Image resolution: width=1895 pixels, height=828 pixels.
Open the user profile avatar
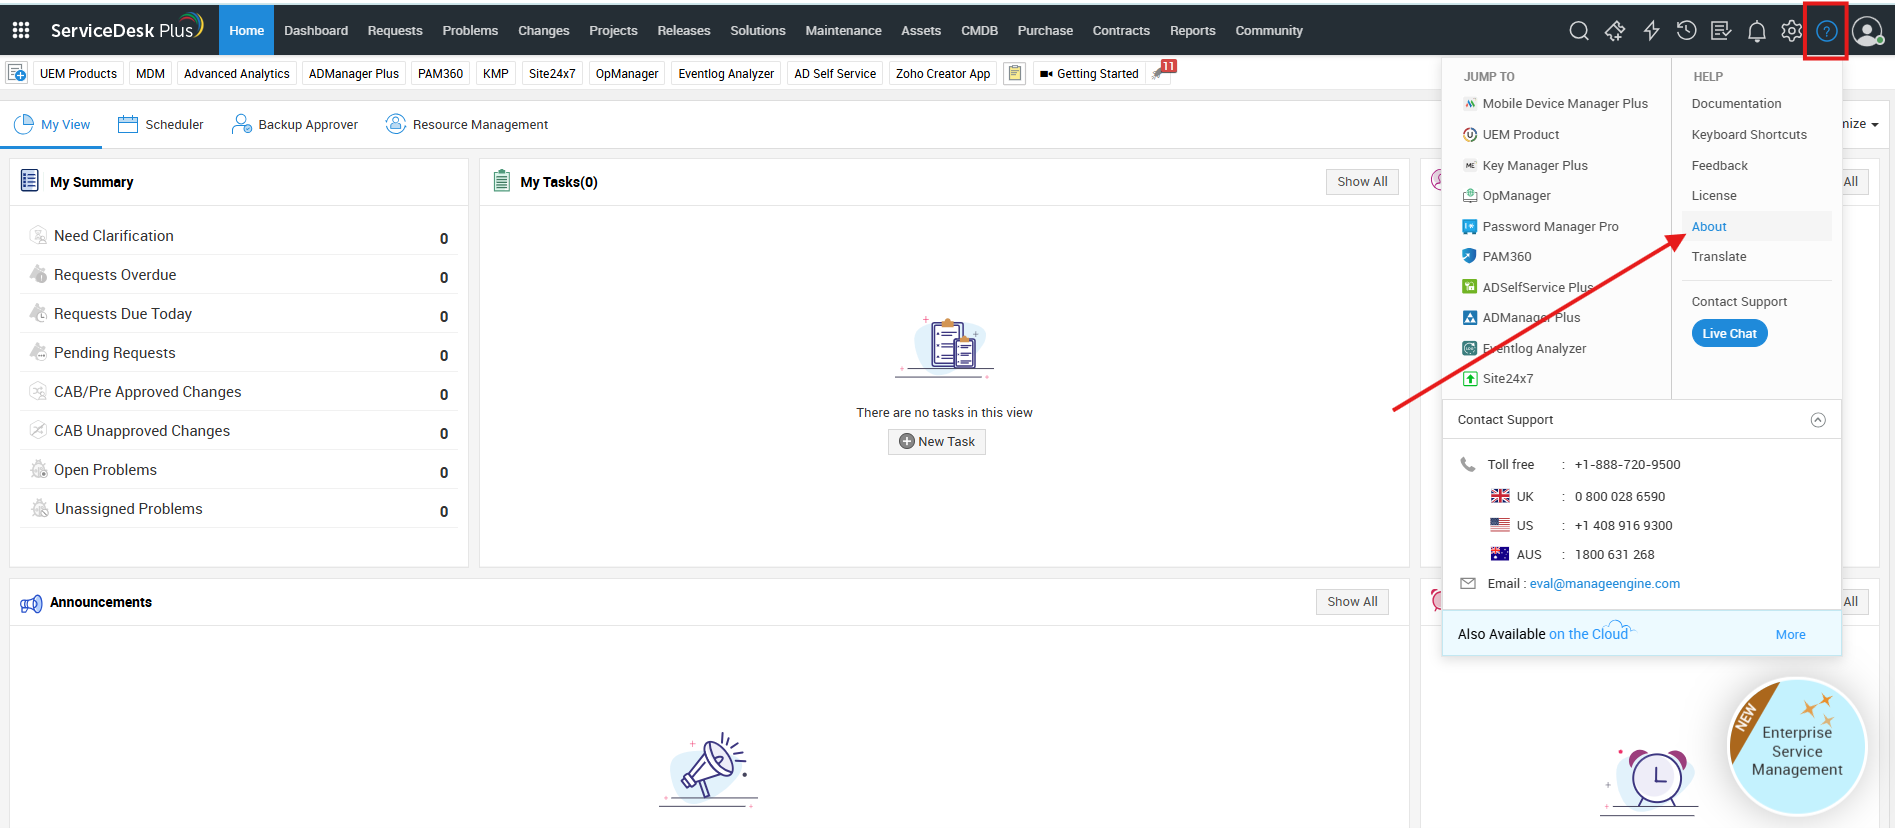coord(1866,31)
